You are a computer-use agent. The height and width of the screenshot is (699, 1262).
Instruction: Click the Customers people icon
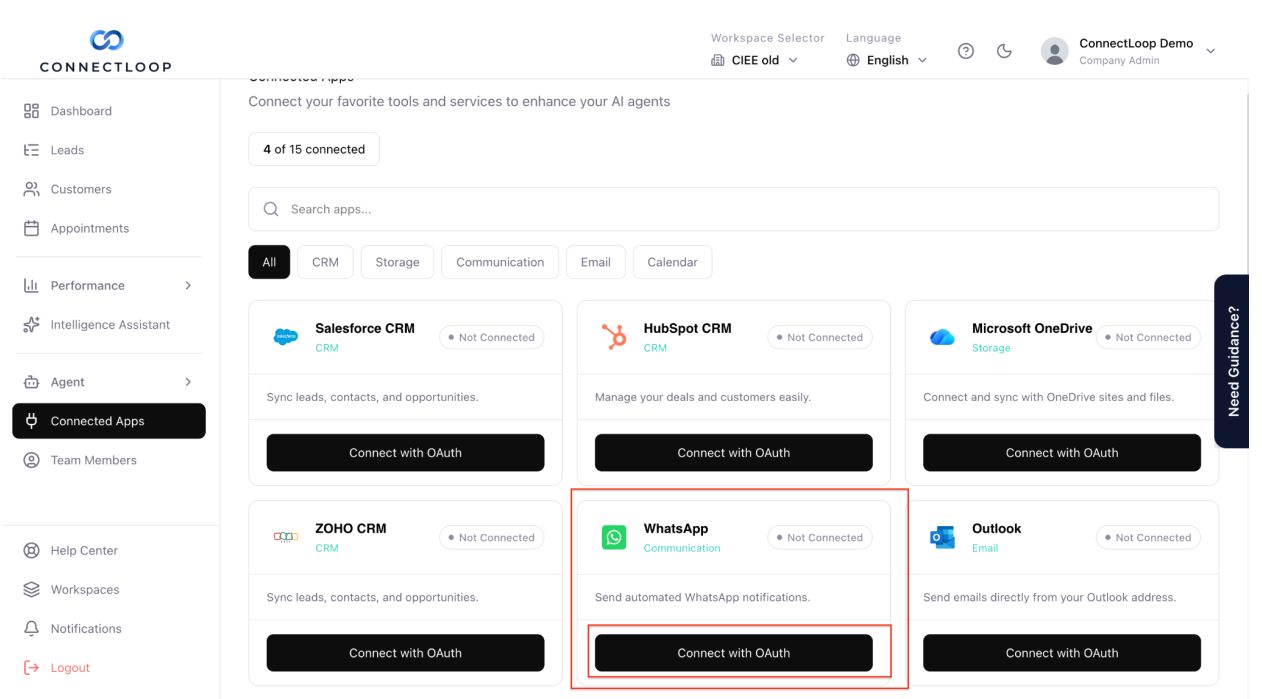pyautogui.click(x=31, y=189)
